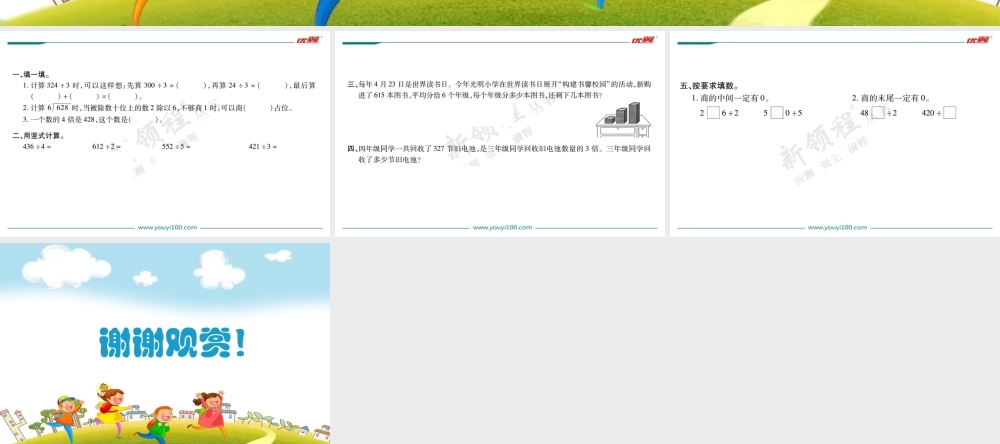Select the '谢谢观赏!' thank-you slide title
Screen dimensions: 1000x444
(172, 343)
